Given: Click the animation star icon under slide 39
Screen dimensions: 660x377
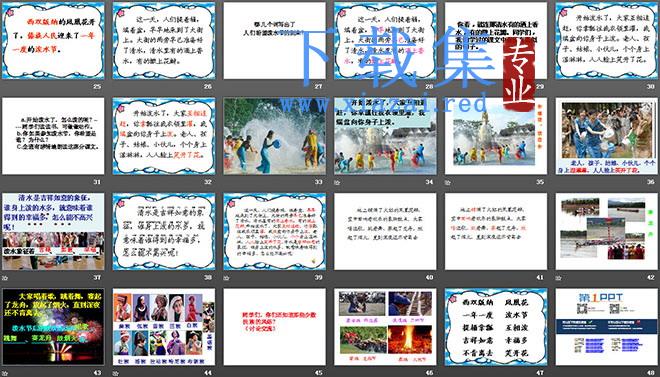Looking at the screenshot, I should 226,278.
